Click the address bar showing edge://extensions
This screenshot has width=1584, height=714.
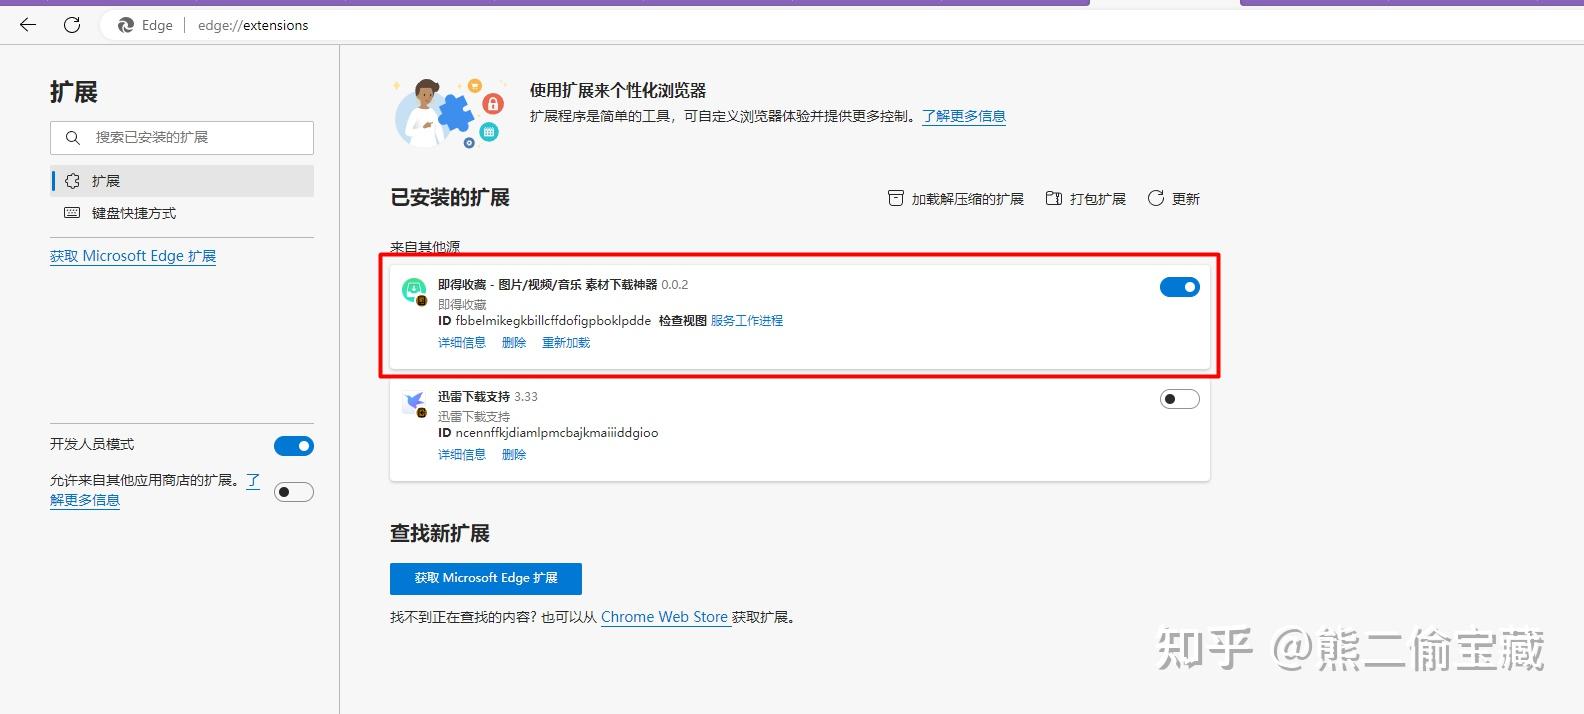(253, 25)
